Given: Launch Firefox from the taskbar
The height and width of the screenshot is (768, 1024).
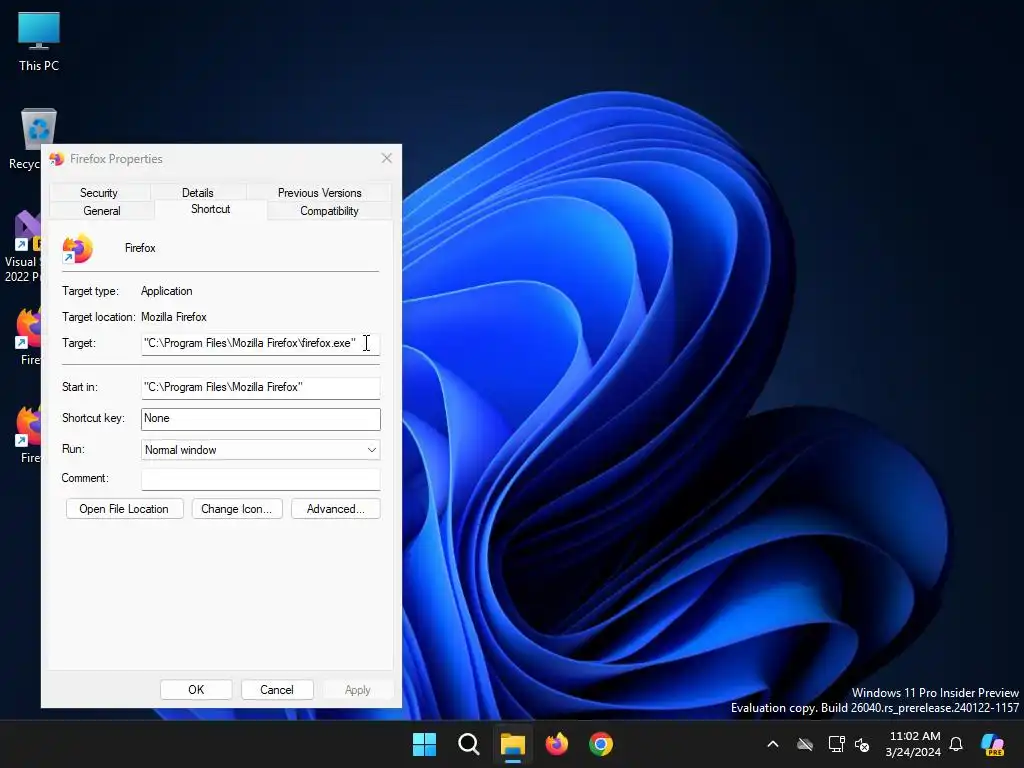Looking at the screenshot, I should click(x=556, y=744).
